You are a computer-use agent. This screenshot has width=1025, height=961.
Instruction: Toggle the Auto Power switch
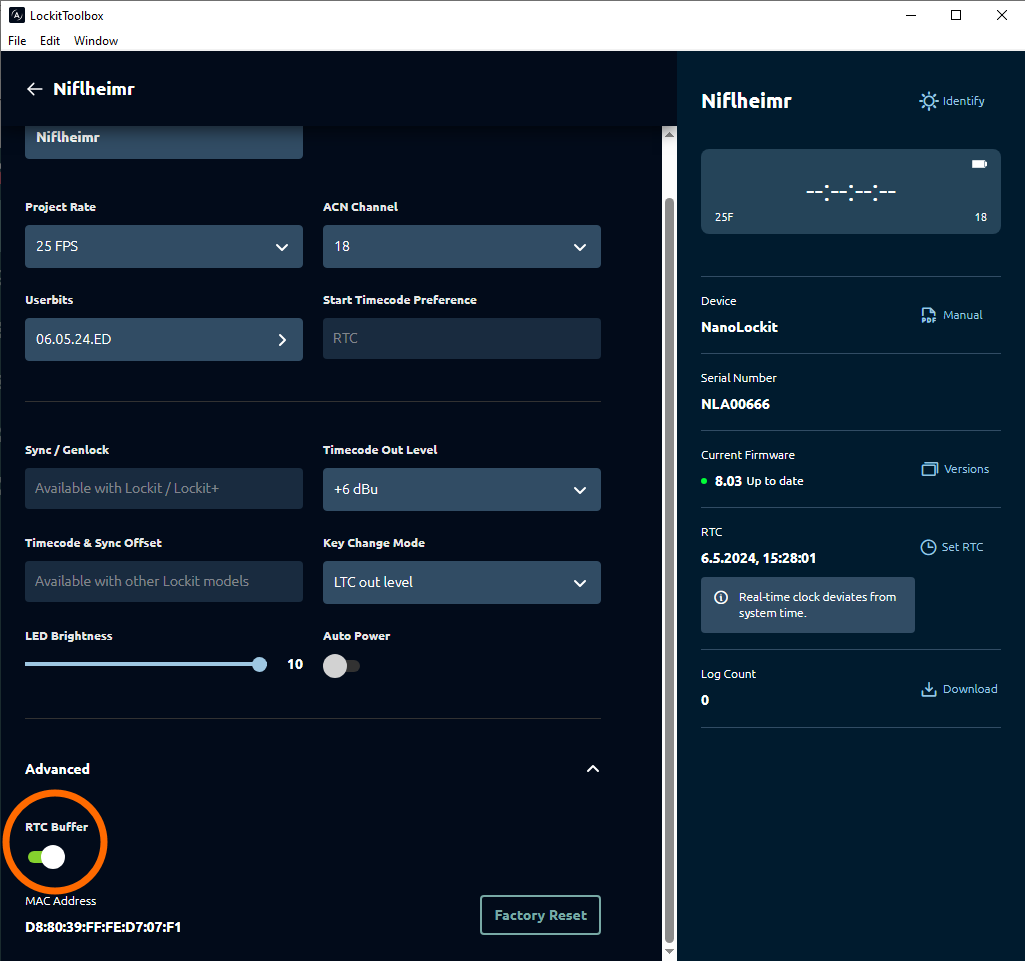click(x=341, y=666)
